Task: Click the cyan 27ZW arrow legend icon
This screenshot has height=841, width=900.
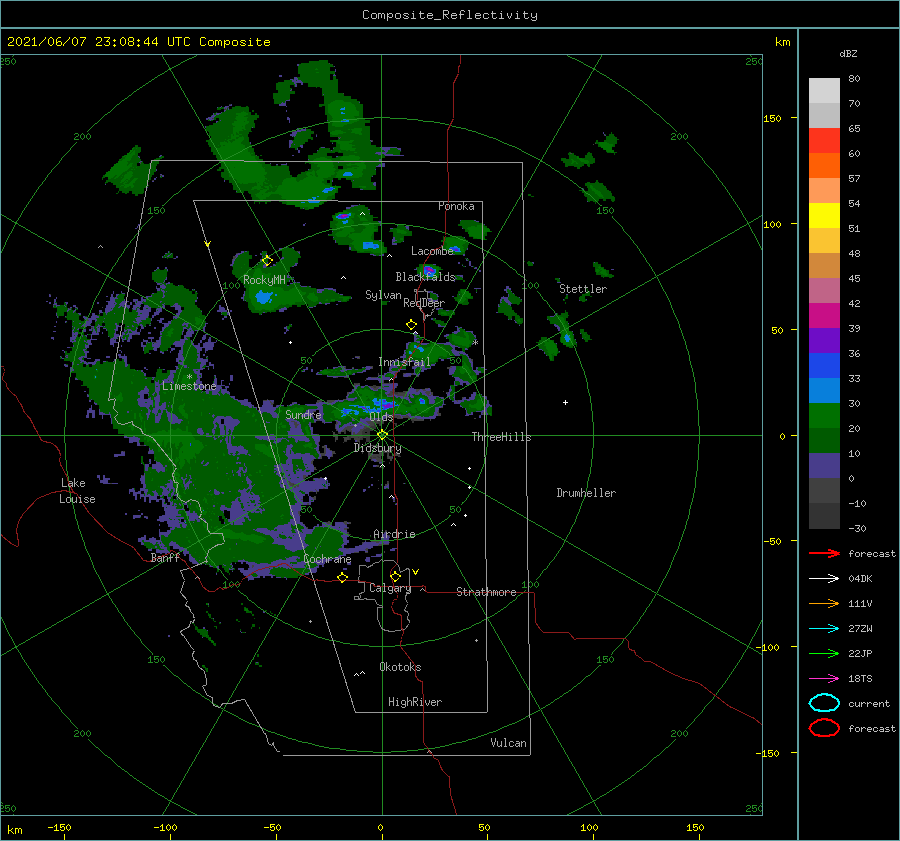Action: (824, 629)
